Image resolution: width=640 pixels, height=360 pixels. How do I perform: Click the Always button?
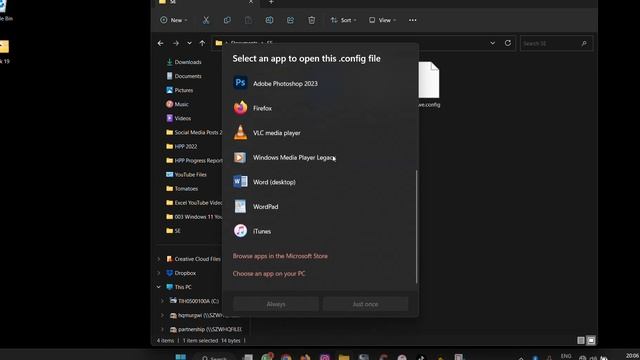point(276,304)
